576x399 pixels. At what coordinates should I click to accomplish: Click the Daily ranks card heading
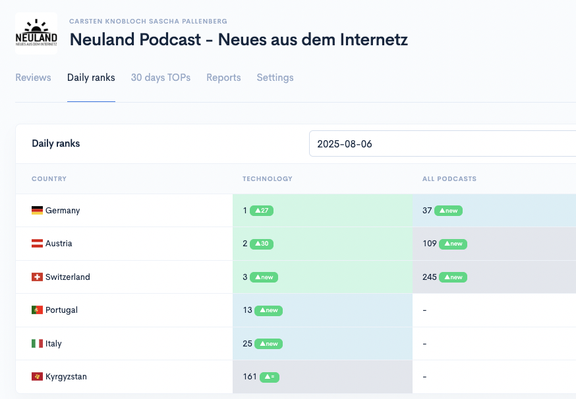point(56,144)
